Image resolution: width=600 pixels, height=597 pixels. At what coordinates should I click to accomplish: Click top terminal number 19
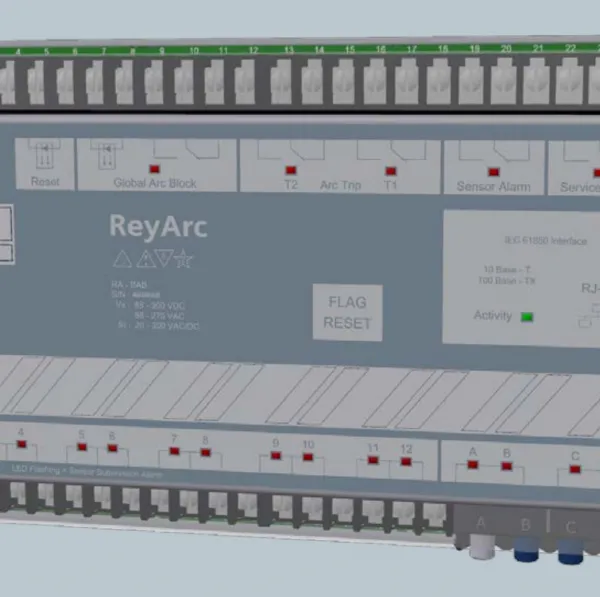[475, 49]
